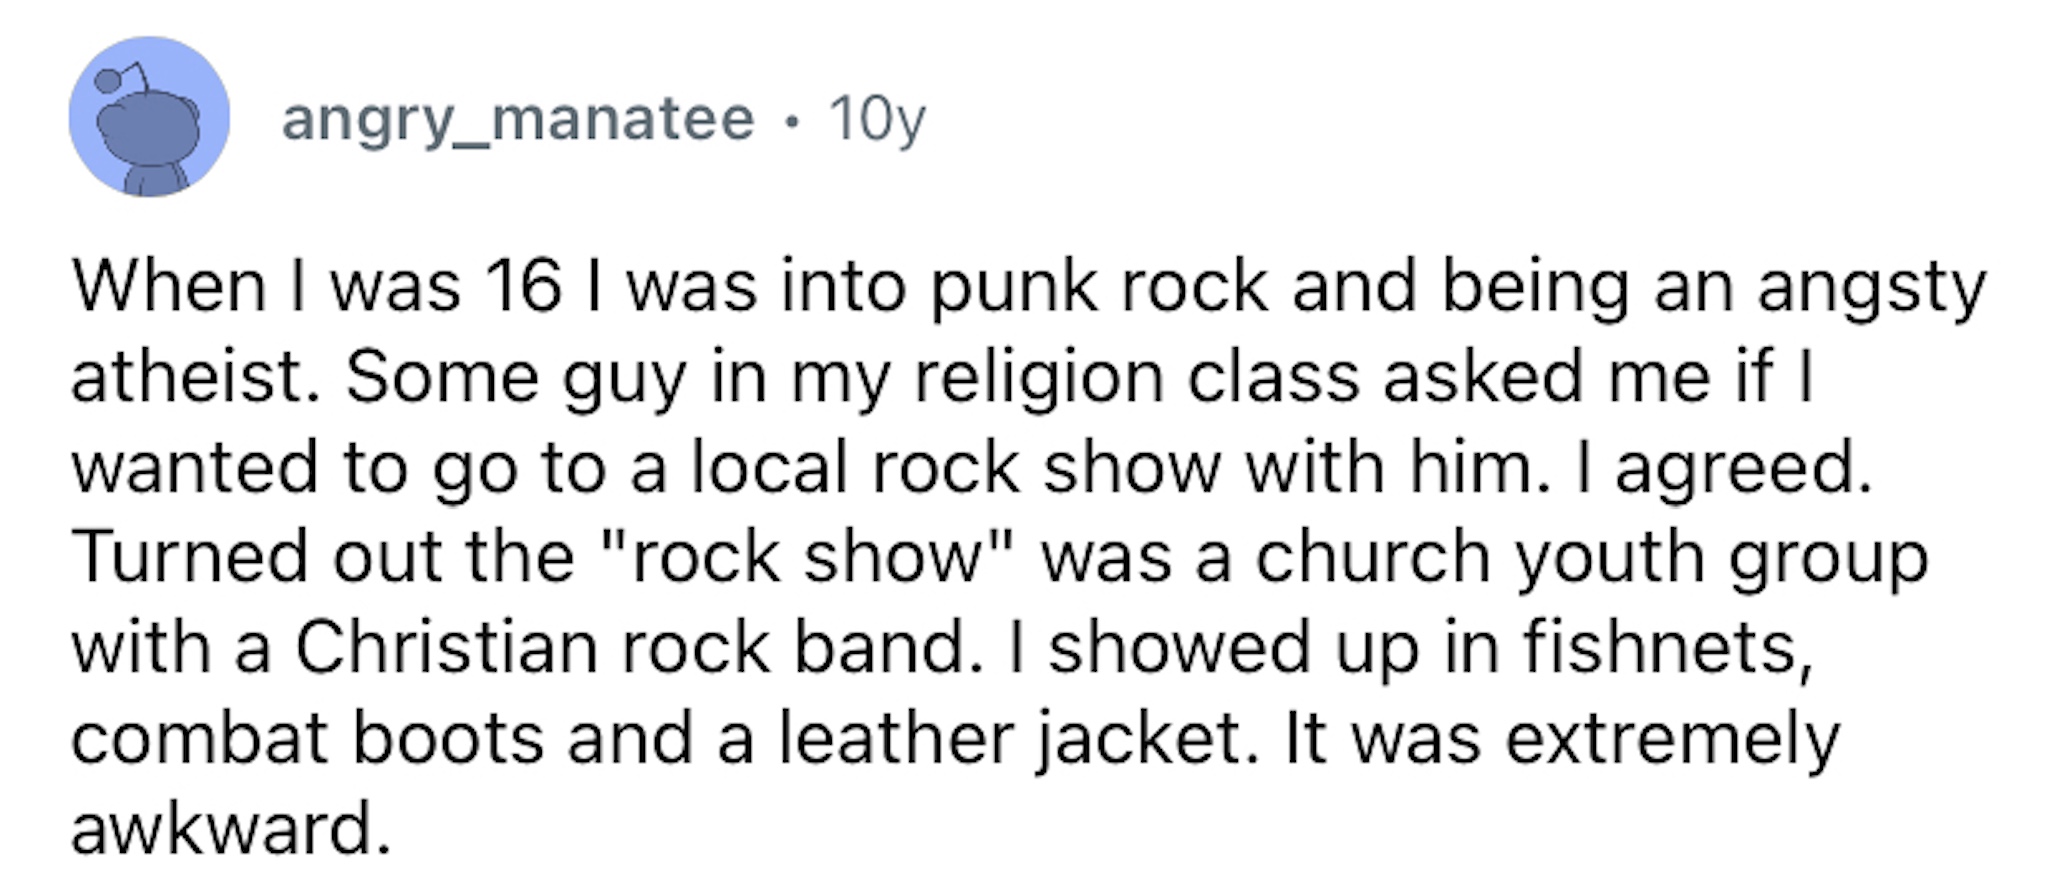Click the dot separator before the timestamp
Viewport: 2064px width, 892px height.
tap(792, 122)
